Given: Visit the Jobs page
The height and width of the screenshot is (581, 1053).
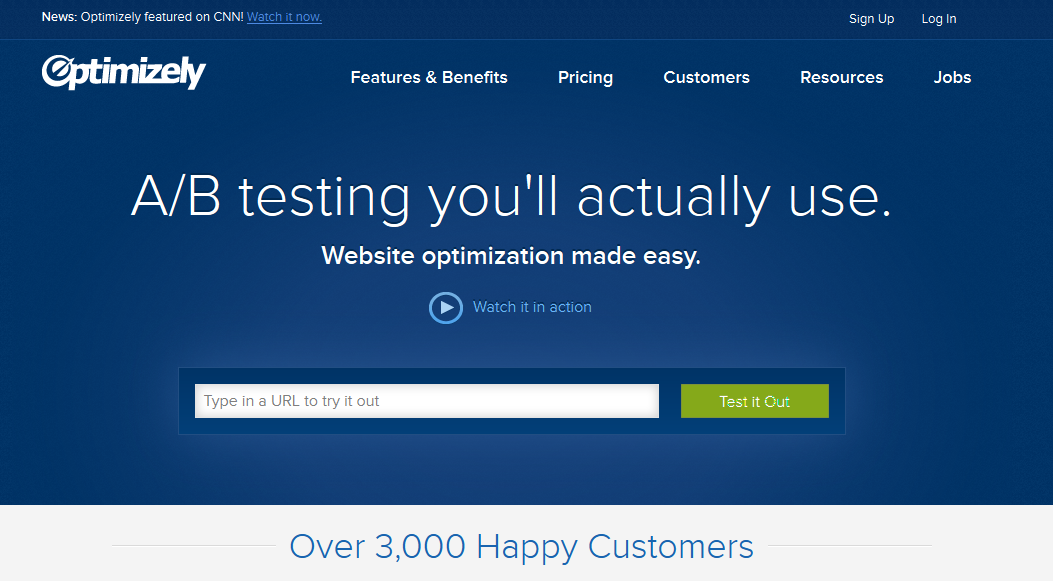Looking at the screenshot, I should click(952, 77).
